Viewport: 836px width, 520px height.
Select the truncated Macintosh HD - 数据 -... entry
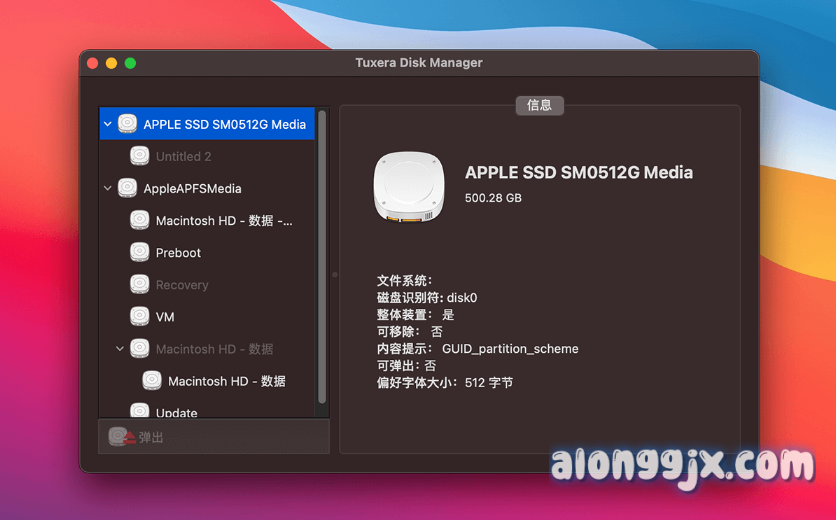tap(224, 221)
